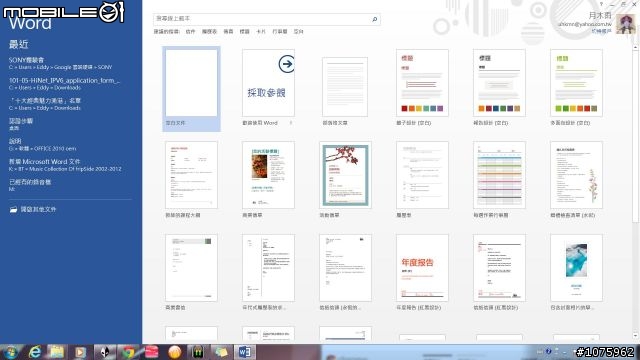Launch Internet Explorer from the taskbar

(34, 352)
